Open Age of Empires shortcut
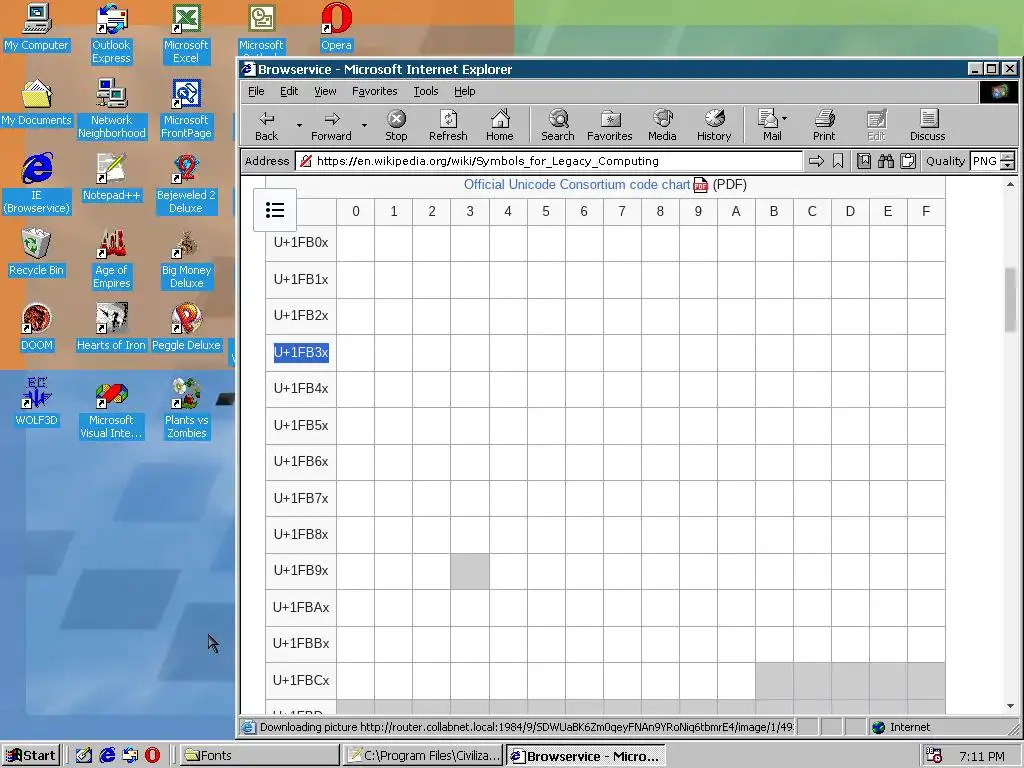This screenshot has height=768, width=1024. [x=111, y=258]
